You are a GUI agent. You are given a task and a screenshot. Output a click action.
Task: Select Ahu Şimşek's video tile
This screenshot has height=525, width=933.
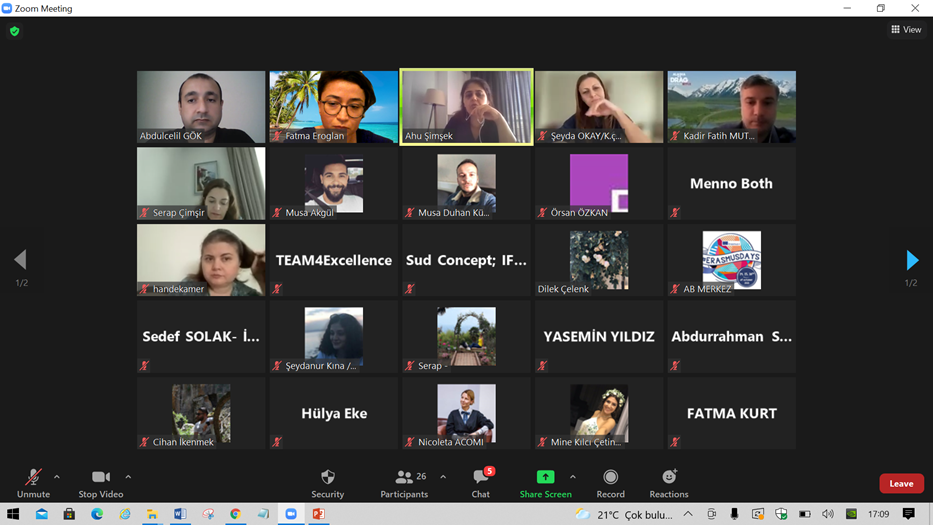pyautogui.click(x=466, y=106)
